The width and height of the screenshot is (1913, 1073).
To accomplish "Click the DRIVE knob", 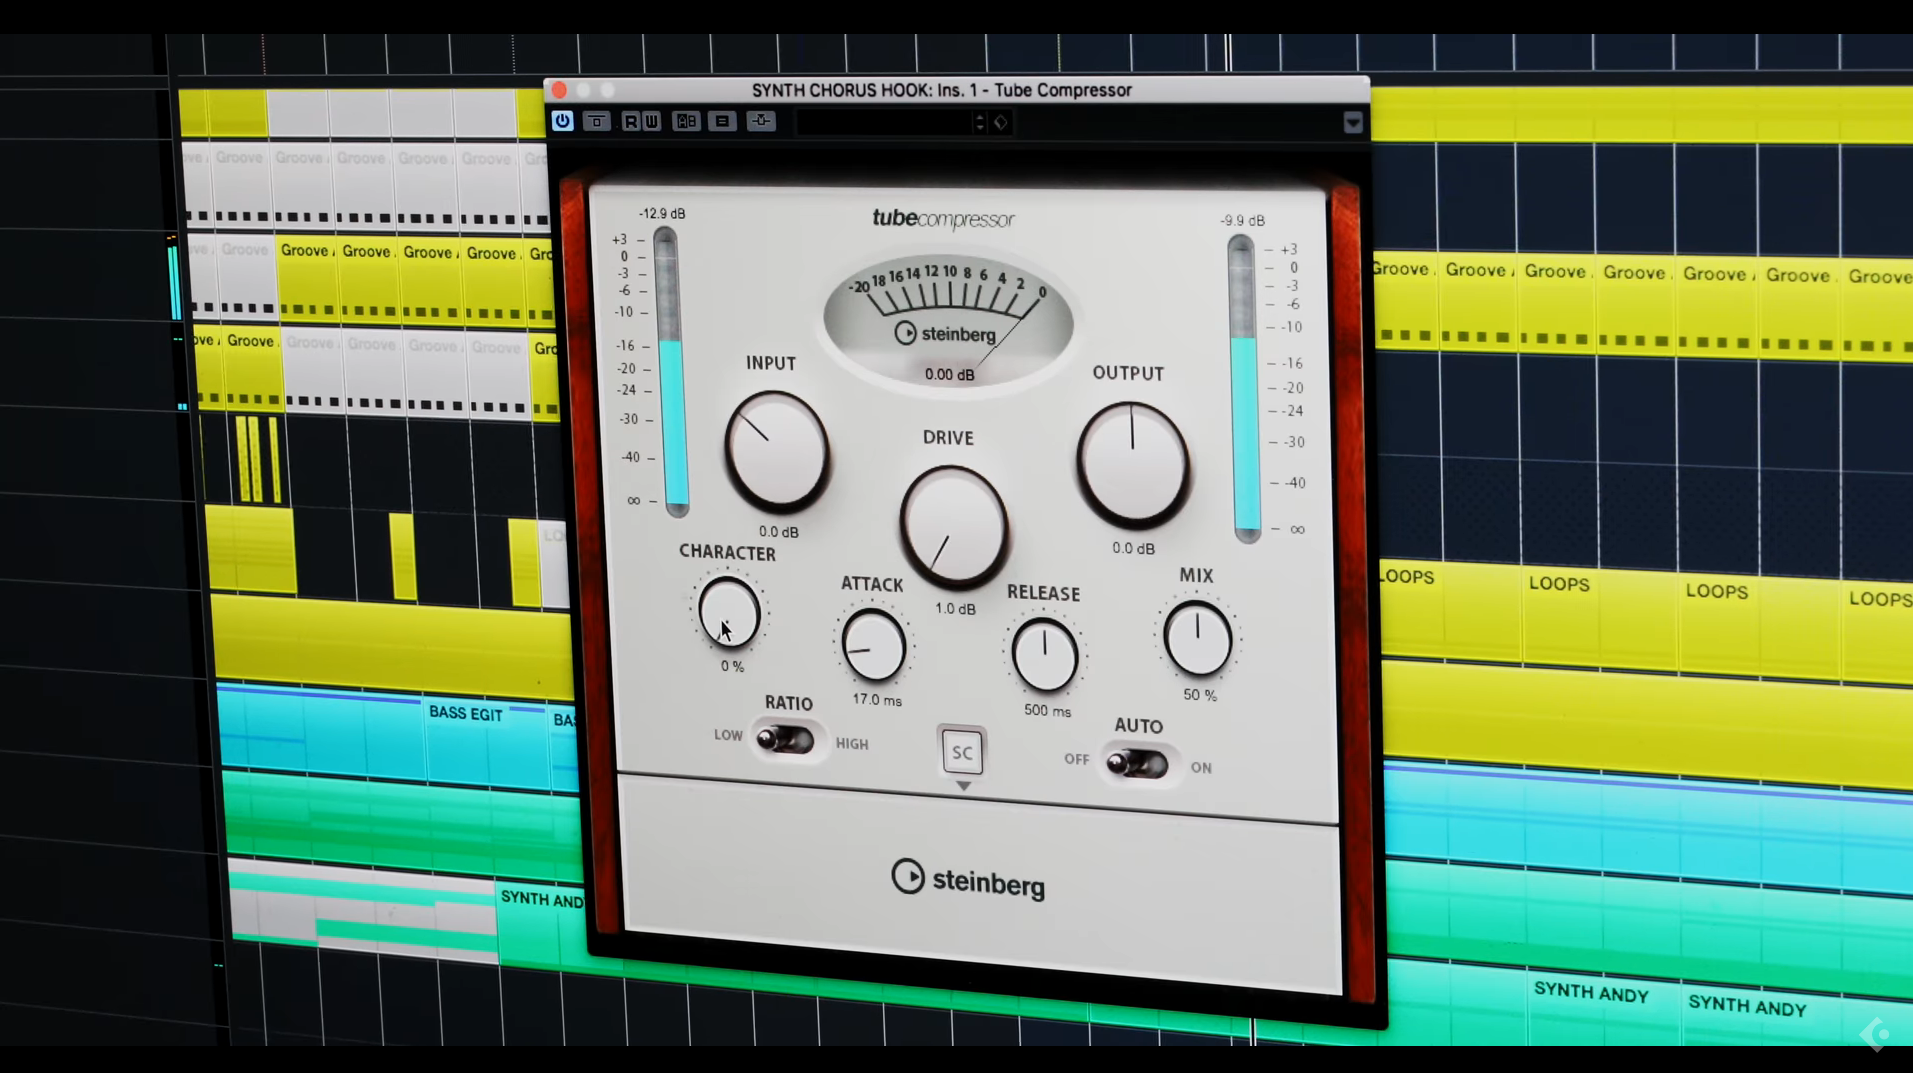I will tap(953, 525).
